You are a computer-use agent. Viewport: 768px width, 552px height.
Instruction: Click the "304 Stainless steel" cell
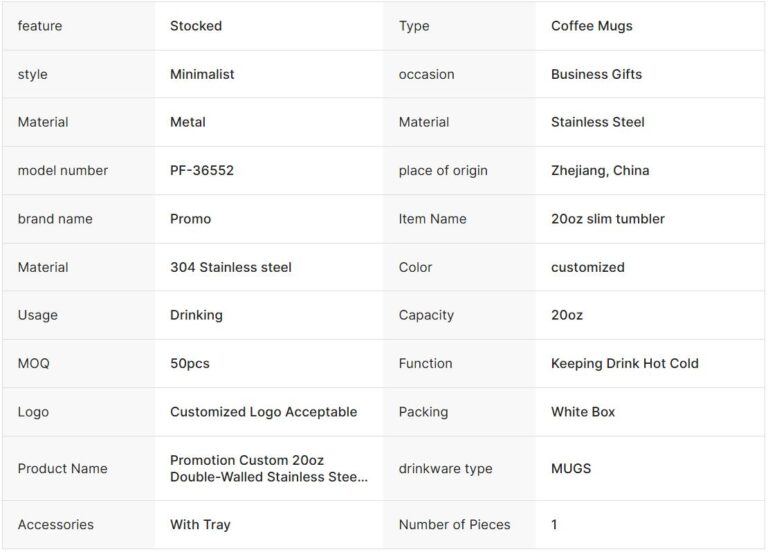230,267
